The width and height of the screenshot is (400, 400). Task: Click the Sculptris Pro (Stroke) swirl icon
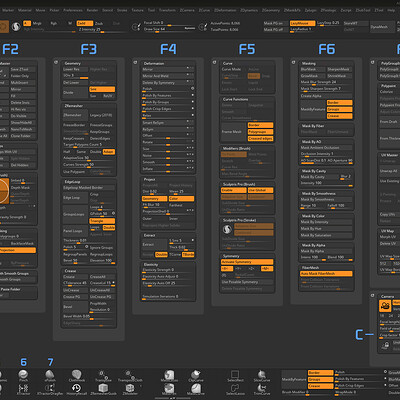tap(227, 229)
